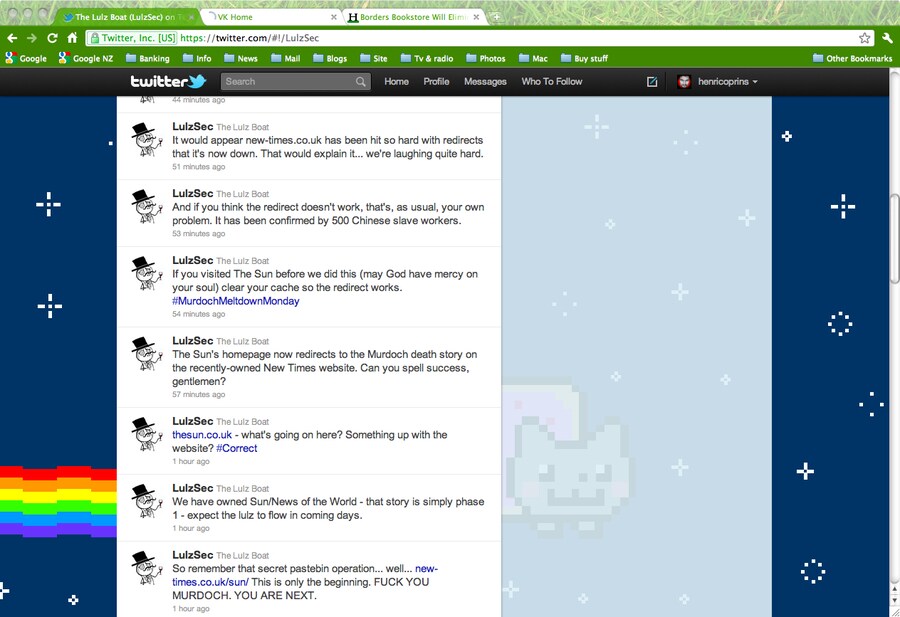Image resolution: width=900 pixels, height=617 pixels.
Task: Open the '54 minutes ago' timestamp link
Action: [x=199, y=314]
